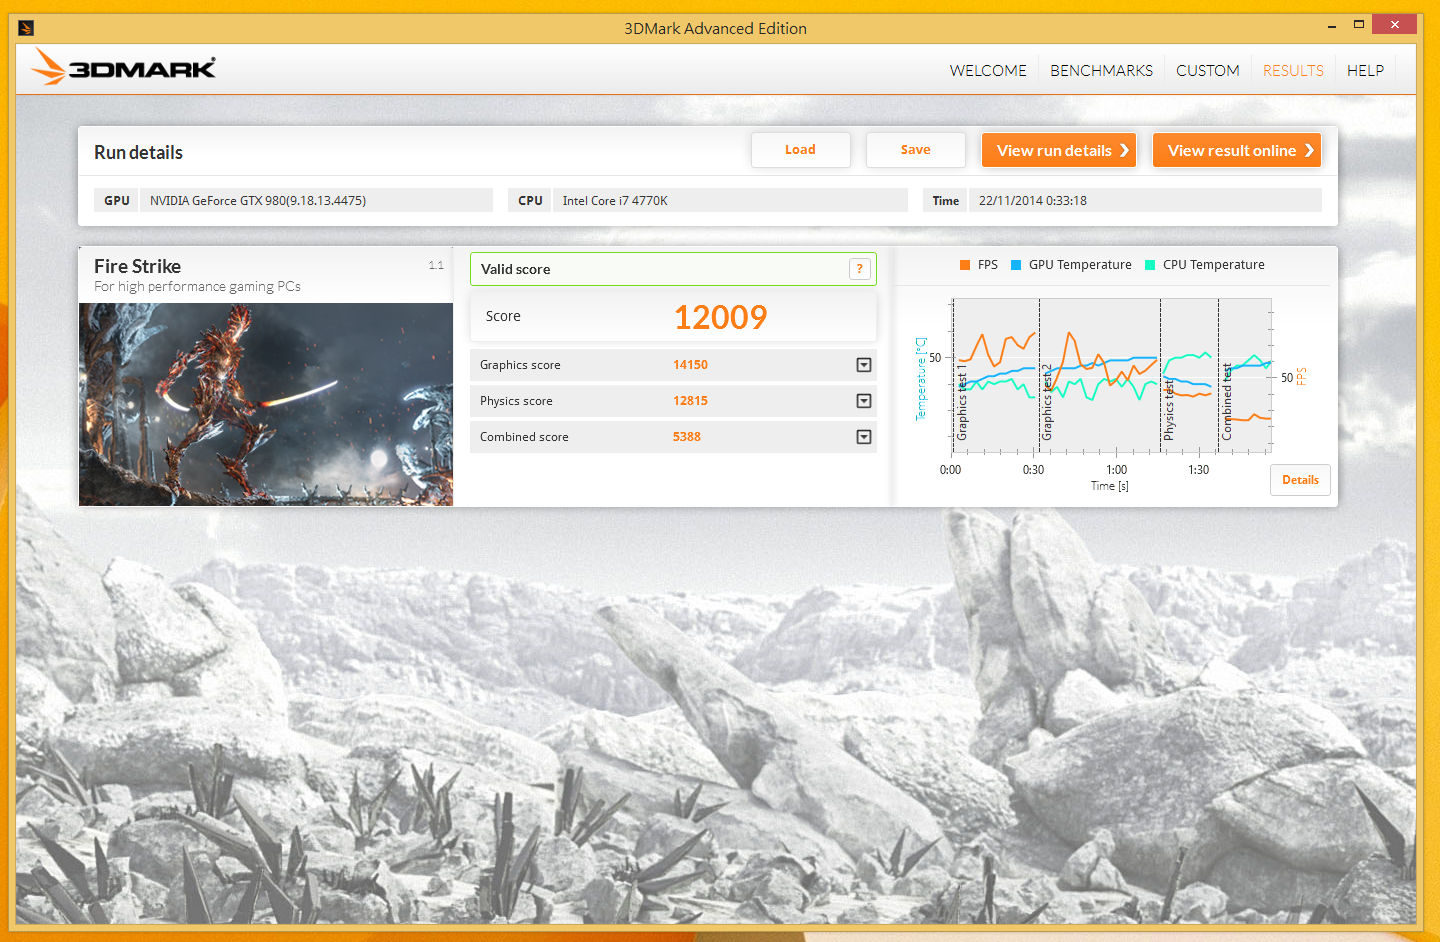
Task: Click the CPU field Intel Core i7 4770K
Action: click(730, 200)
